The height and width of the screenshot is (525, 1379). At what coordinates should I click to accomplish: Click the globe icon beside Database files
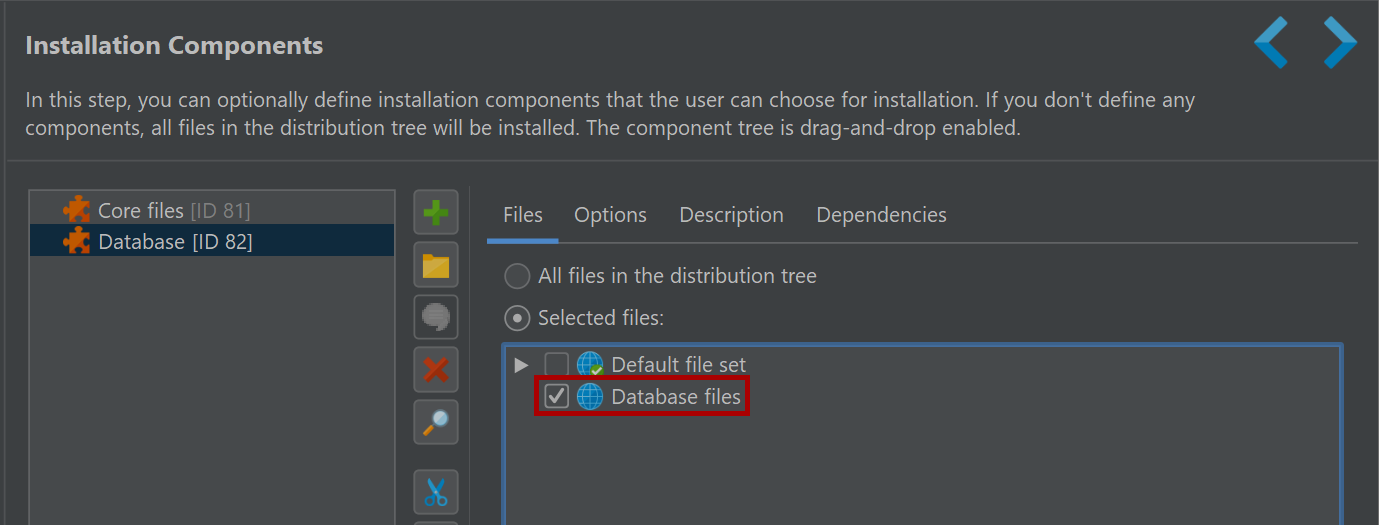point(590,397)
